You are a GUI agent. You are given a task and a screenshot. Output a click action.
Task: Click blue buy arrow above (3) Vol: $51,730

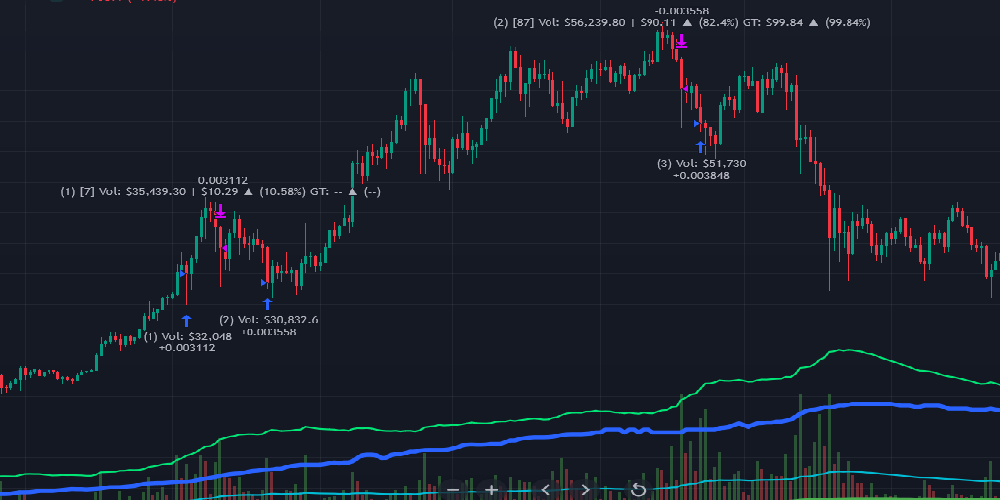(701, 147)
